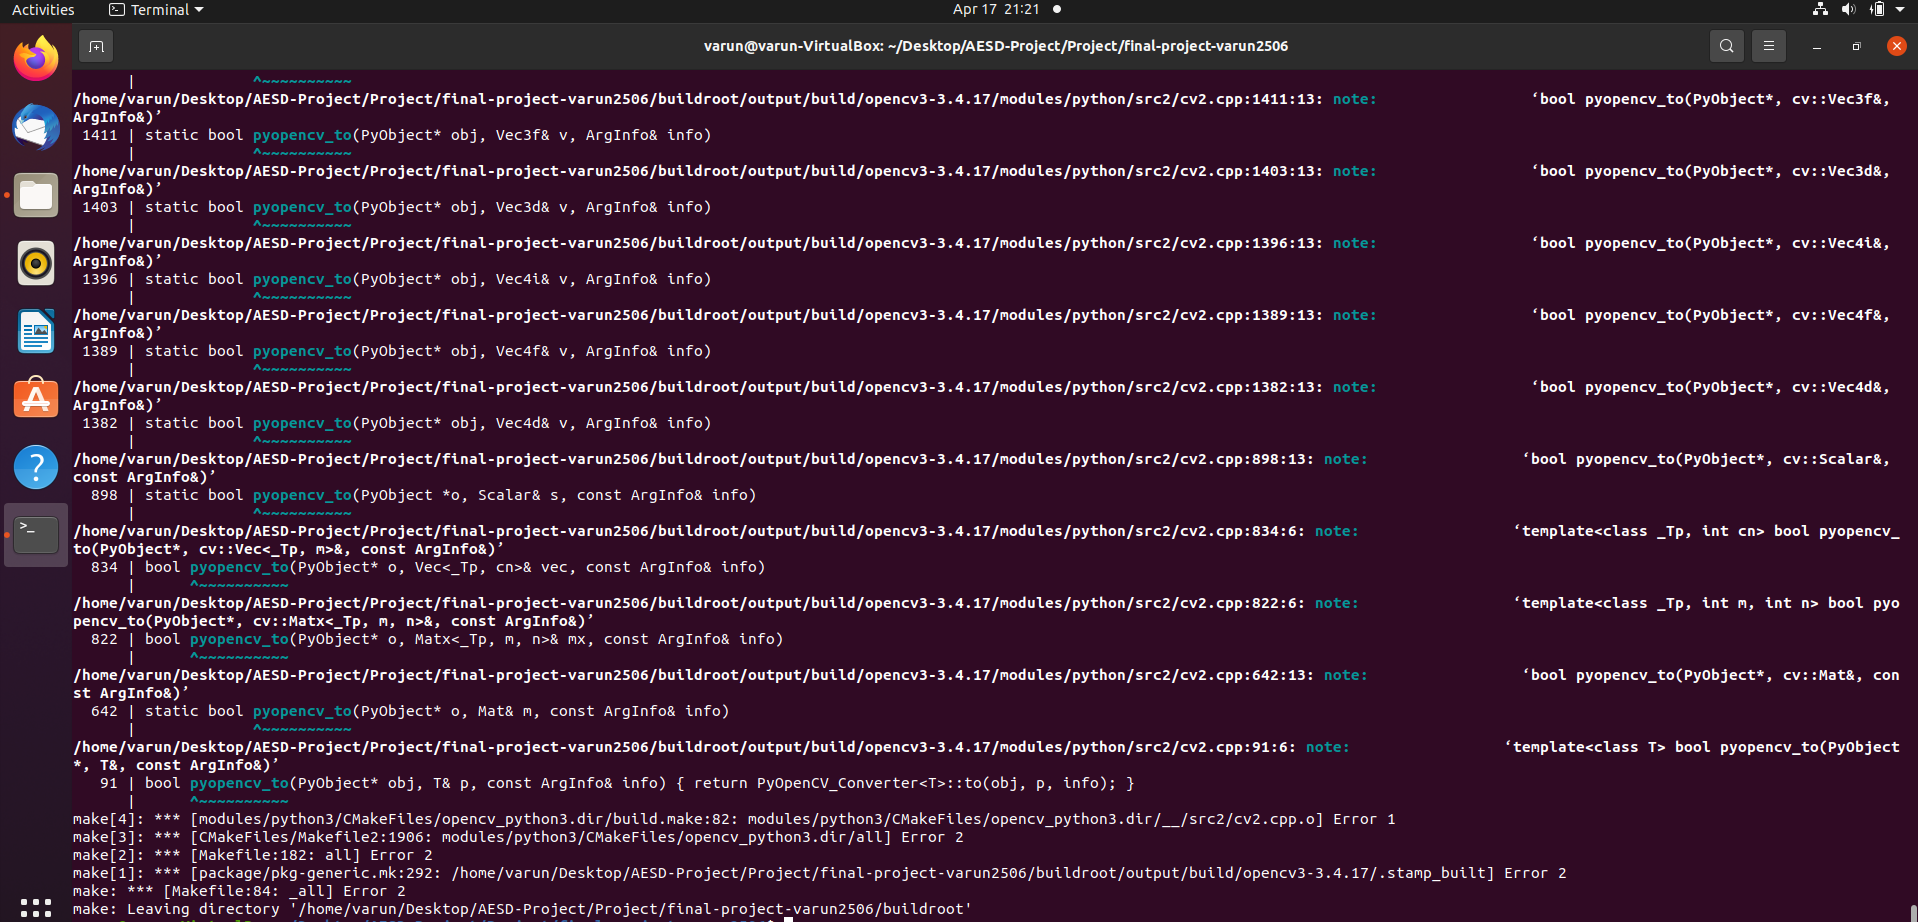Launch Rhythmbox music player from the dock
Viewport: 1918px width, 922px height.
[35, 263]
